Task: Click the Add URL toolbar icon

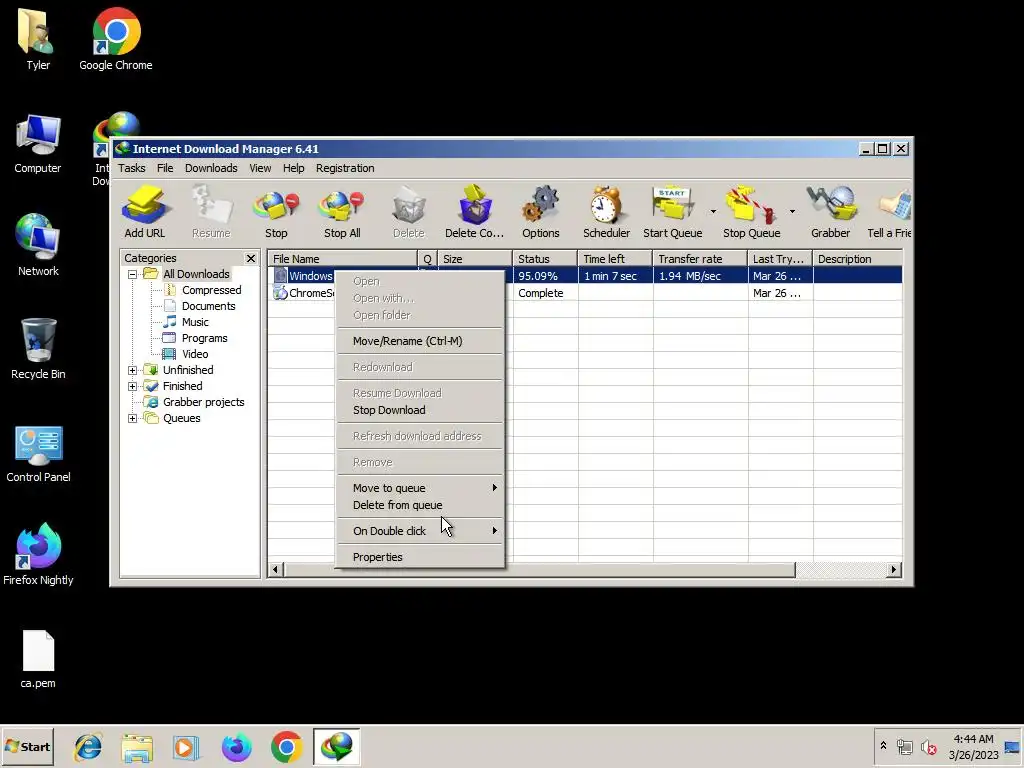Action: click(145, 212)
